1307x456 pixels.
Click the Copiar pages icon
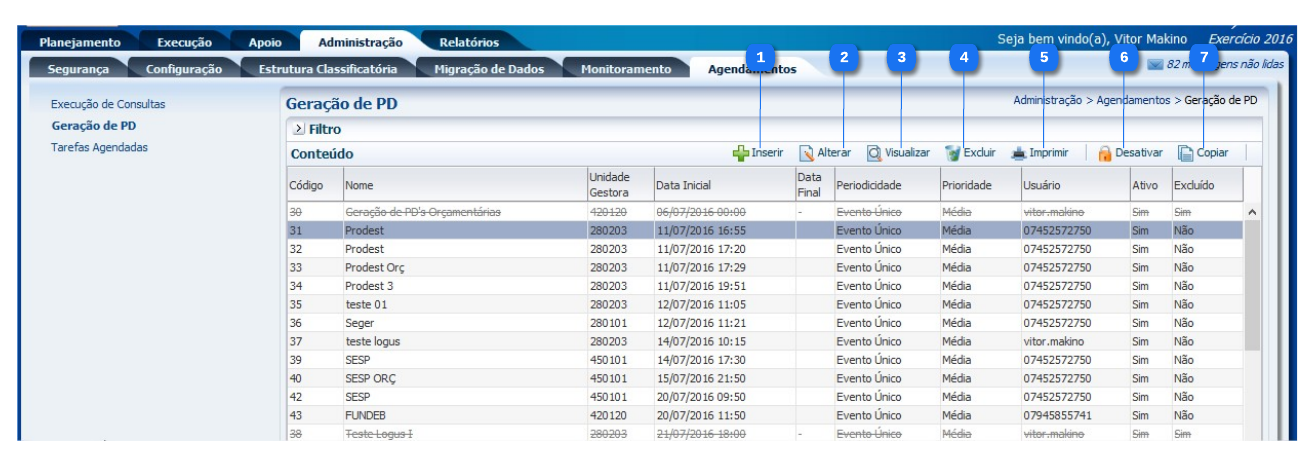(x=1186, y=154)
